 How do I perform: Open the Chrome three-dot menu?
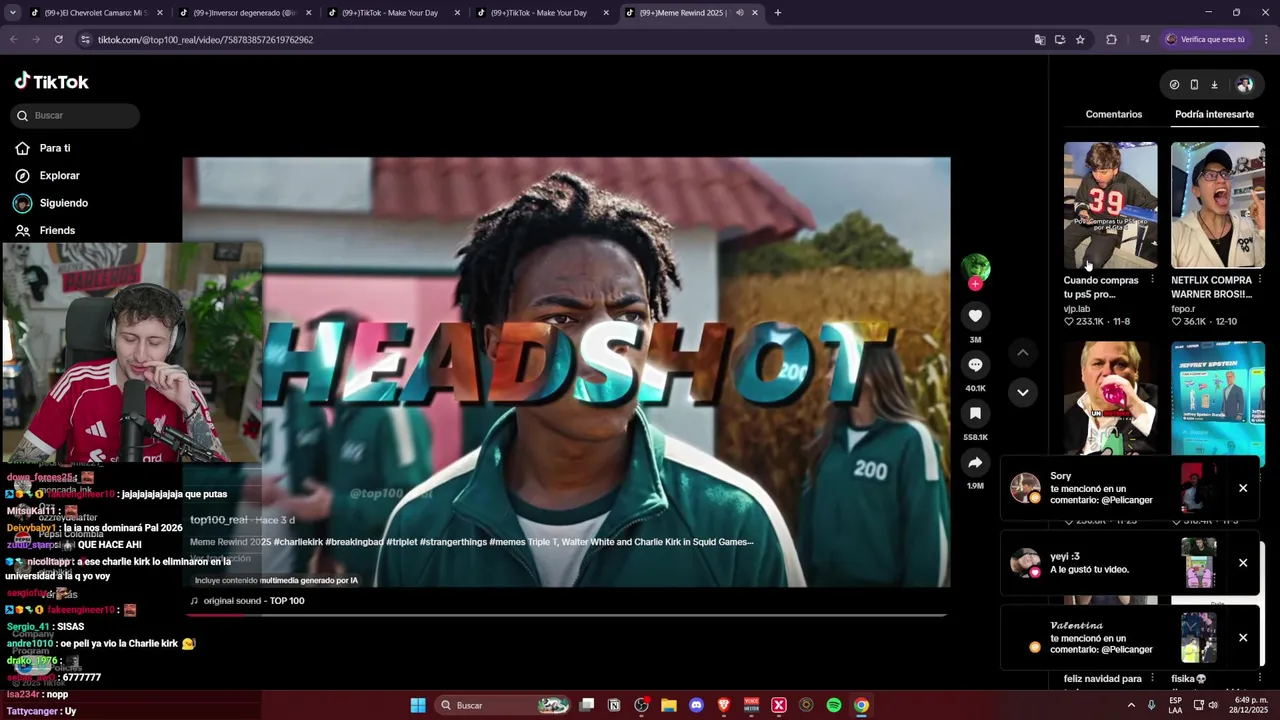click(1266, 40)
